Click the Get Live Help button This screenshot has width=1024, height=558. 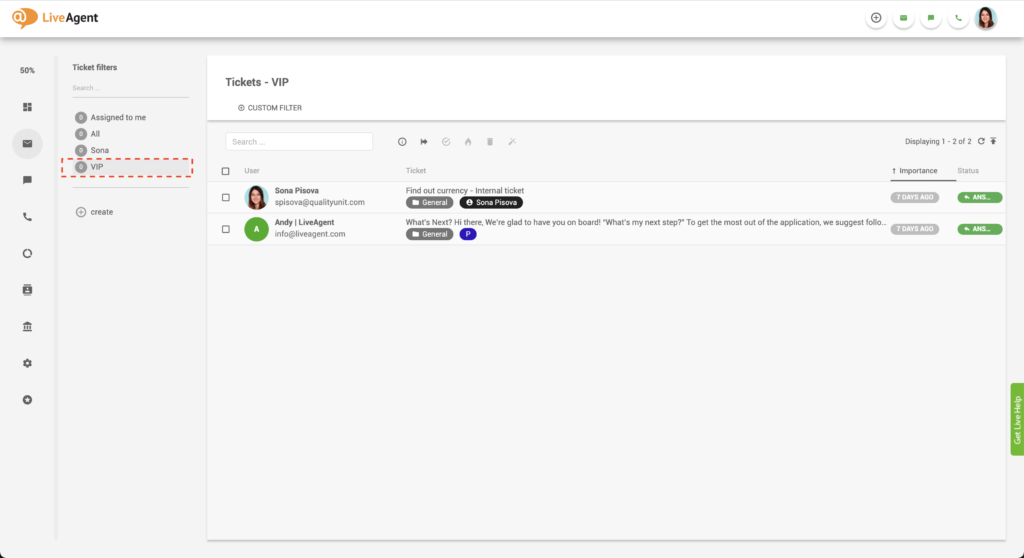(1017, 419)
